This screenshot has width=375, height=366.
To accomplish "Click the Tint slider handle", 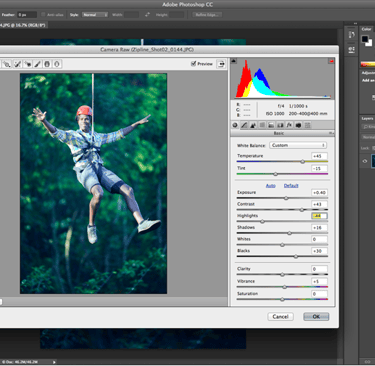I will coord(276,174).
